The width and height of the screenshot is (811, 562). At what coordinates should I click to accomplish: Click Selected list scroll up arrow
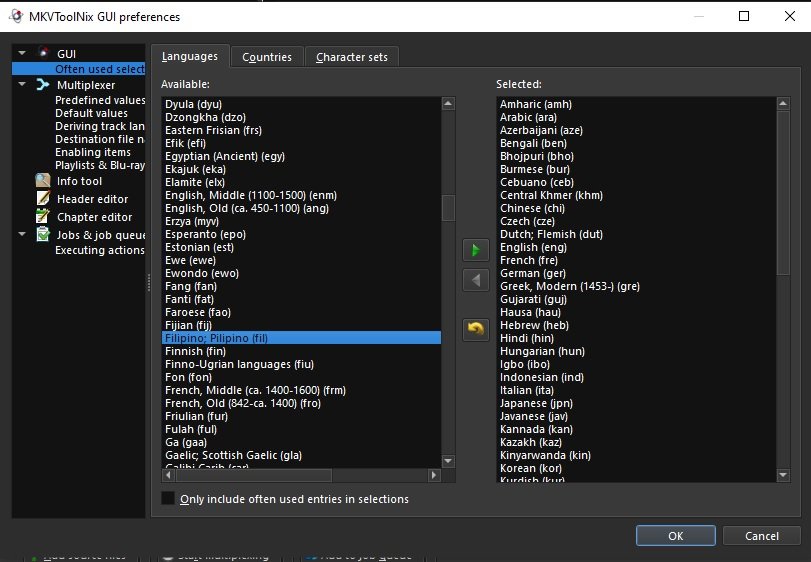tap(783, 103)
